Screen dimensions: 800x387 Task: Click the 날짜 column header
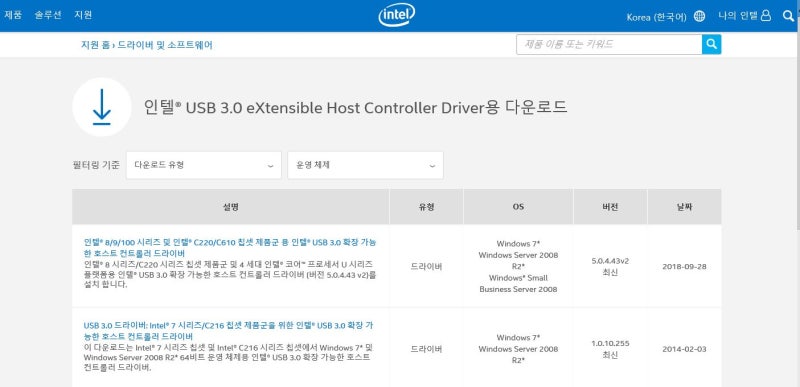pyautogui.click(x=684, y=207)
